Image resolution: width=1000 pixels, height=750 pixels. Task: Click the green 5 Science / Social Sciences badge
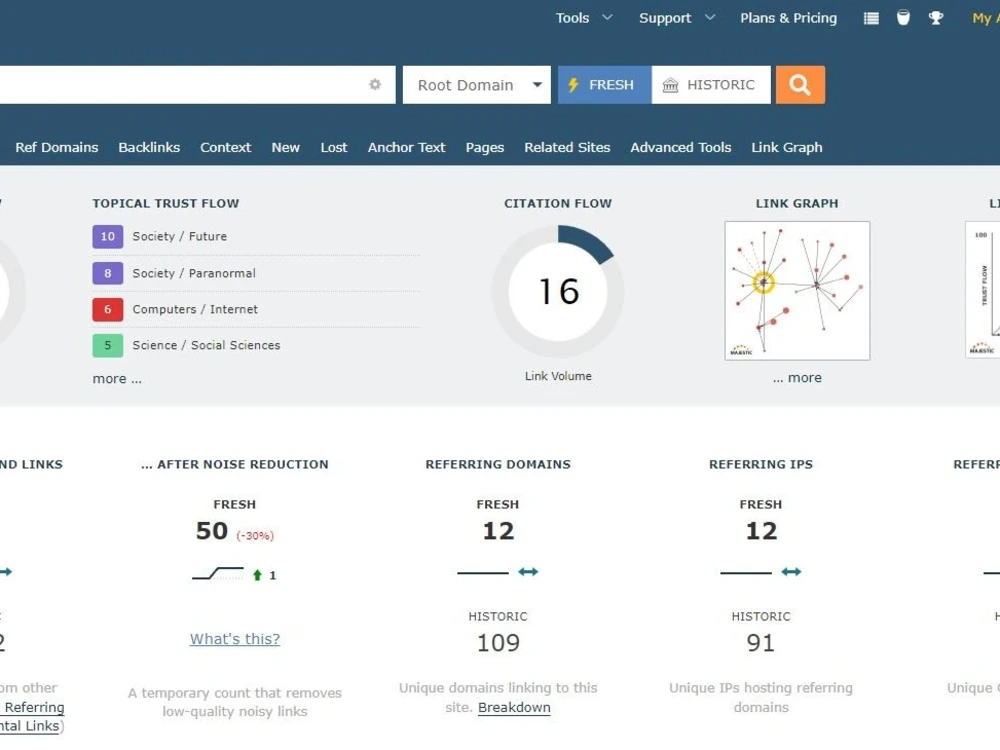[108, 345]
